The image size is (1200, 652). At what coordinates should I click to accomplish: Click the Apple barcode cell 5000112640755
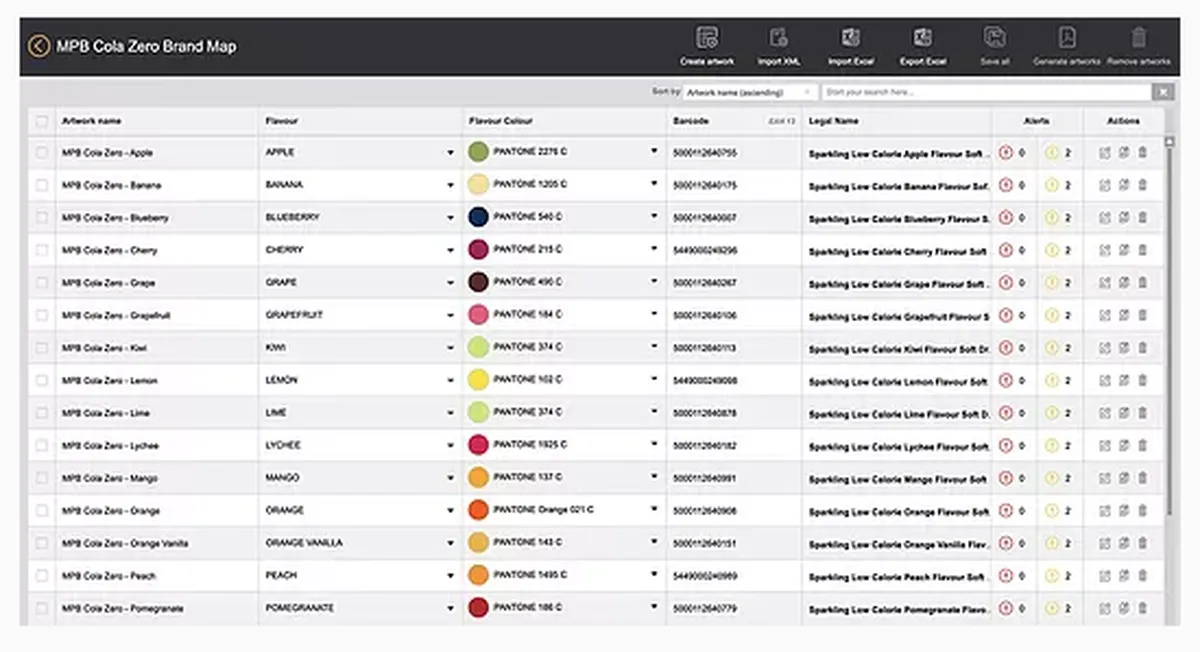[705, 153]
